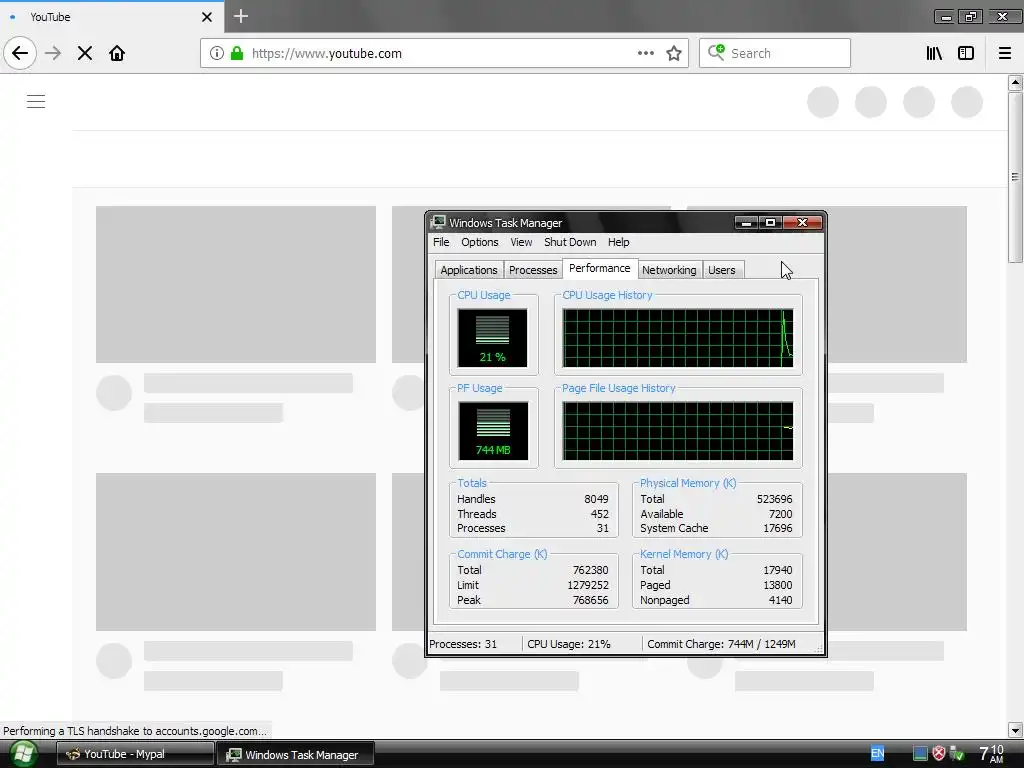1024x768 pixels.
Task: Click the red security shield tray icon
Action: coord(938,754)
